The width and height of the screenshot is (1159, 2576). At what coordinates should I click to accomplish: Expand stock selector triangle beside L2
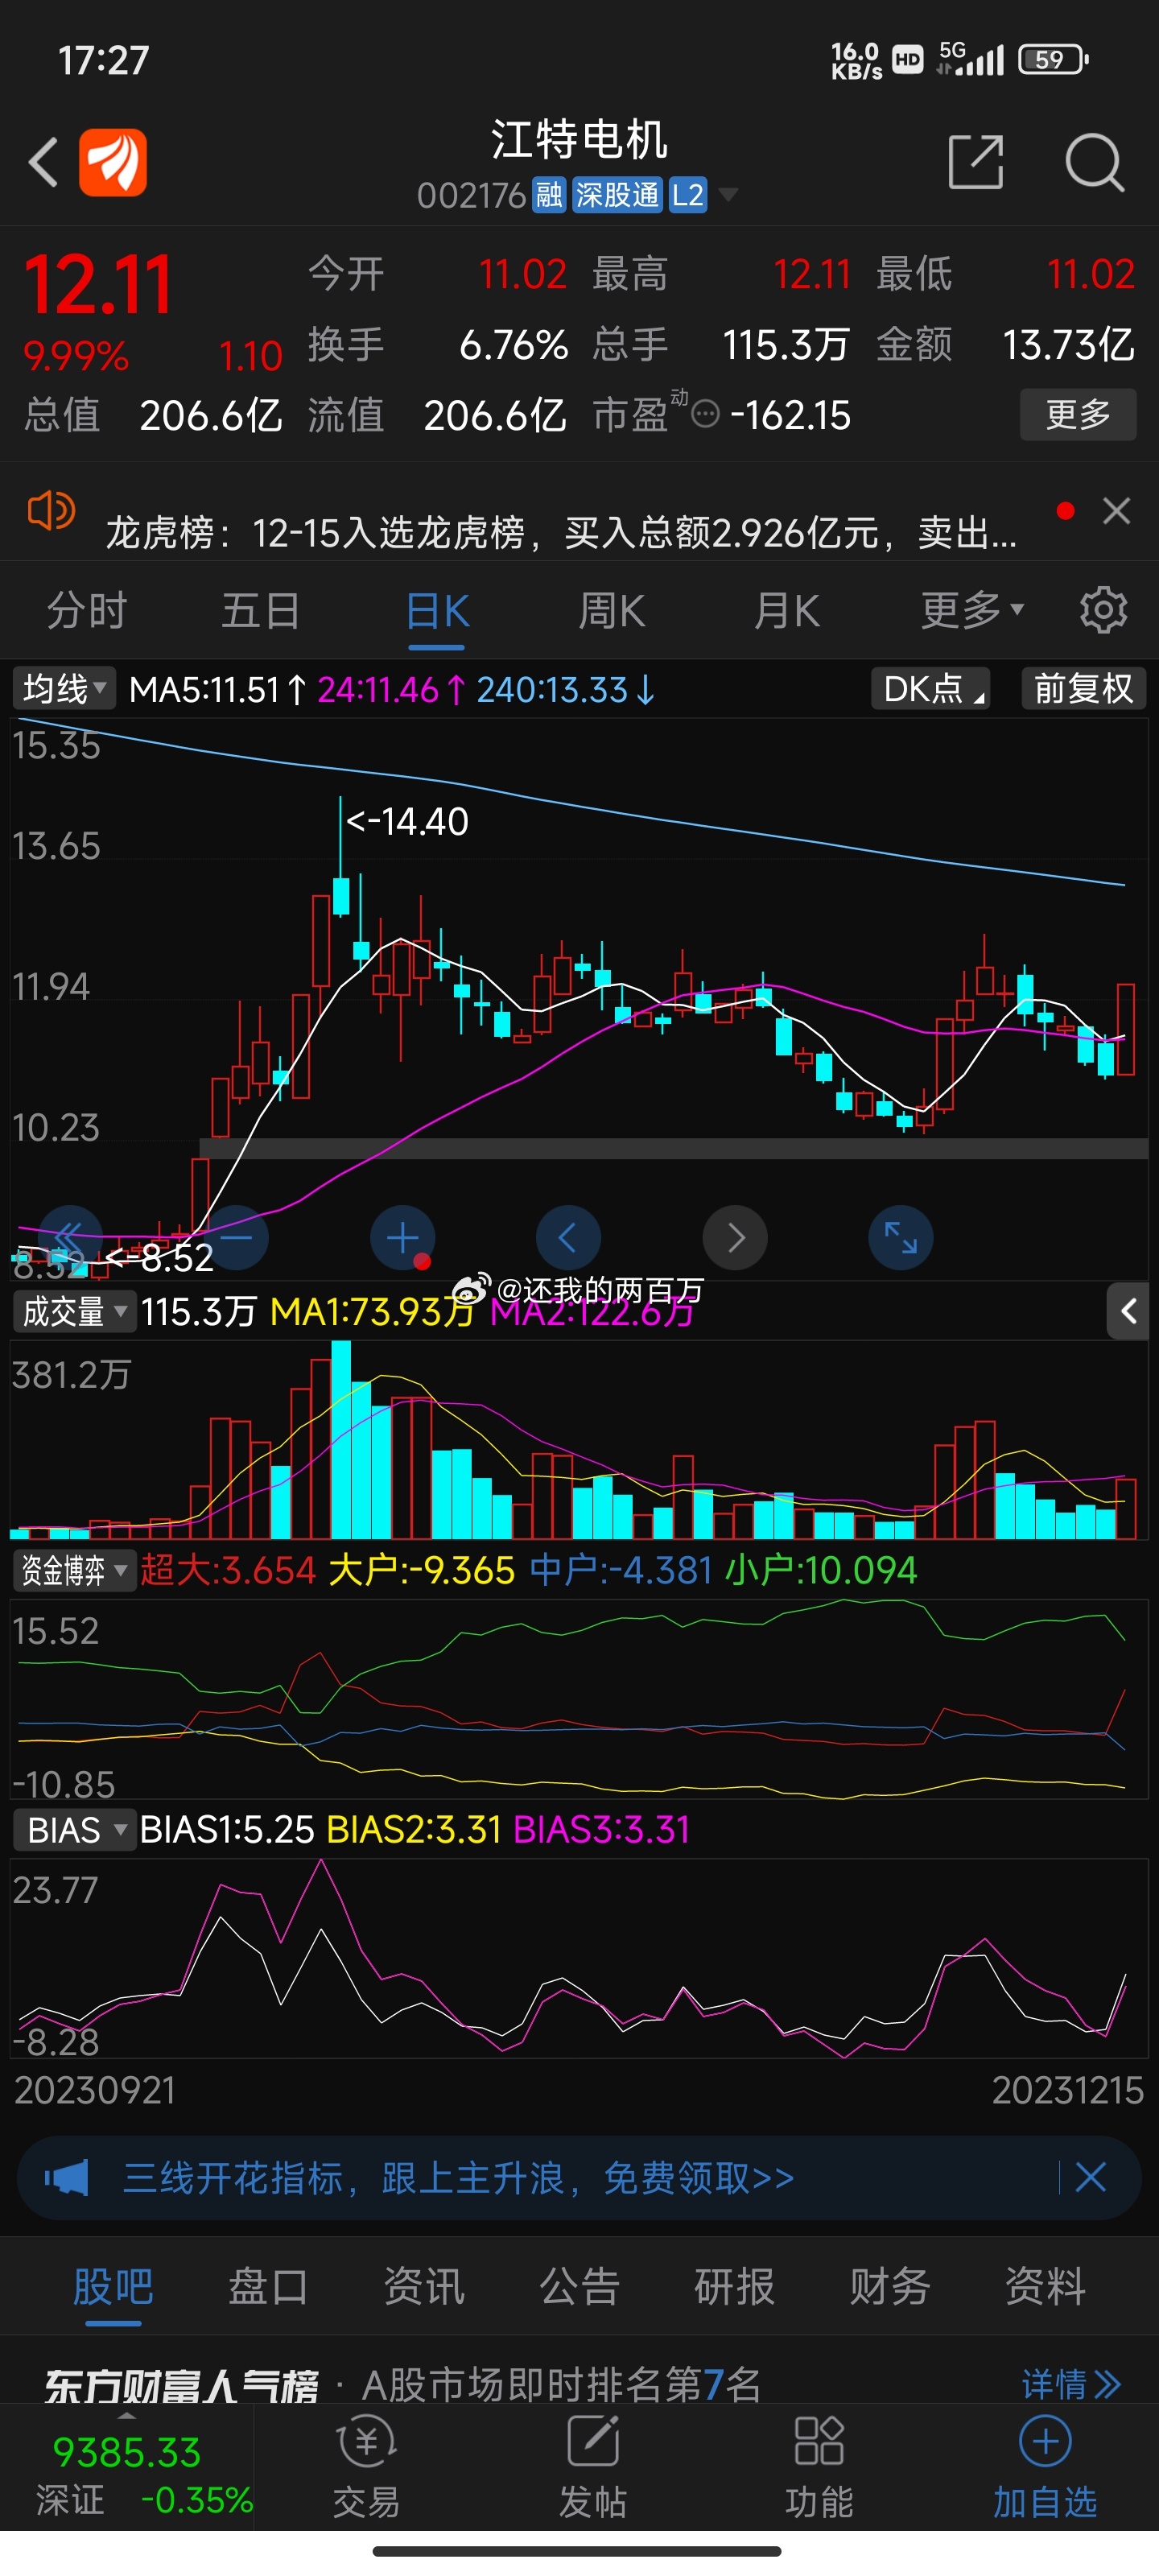729,194
